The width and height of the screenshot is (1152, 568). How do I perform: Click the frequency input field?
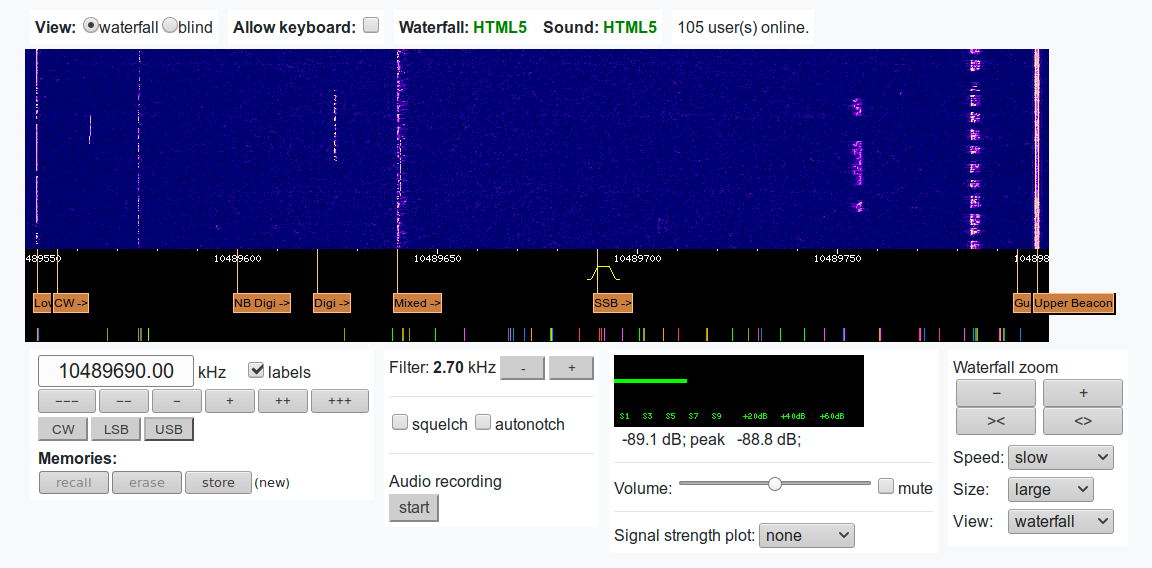116,371
